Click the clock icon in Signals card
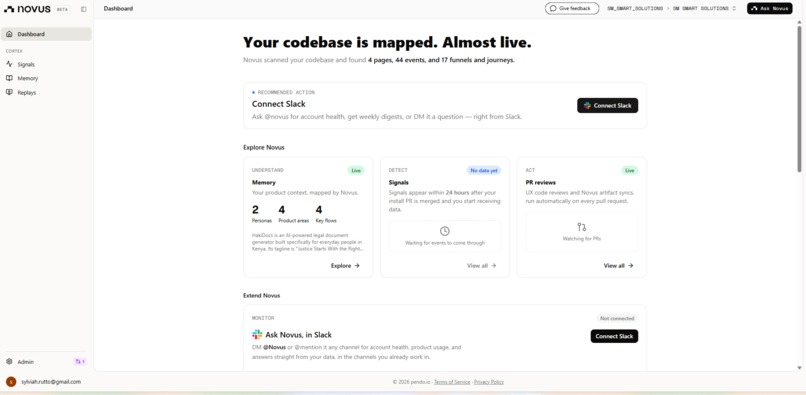This screenshot has width=806, height=395. point(445,231)
